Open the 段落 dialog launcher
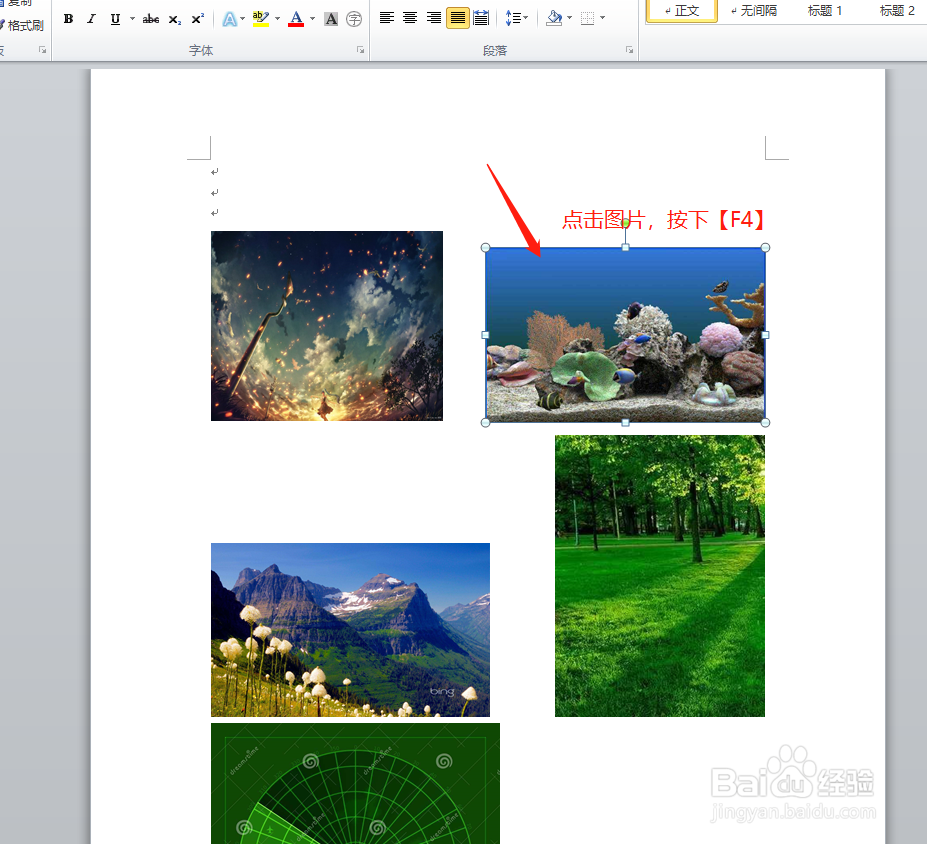This screenshot has height=844, width=927. (630, 50)
